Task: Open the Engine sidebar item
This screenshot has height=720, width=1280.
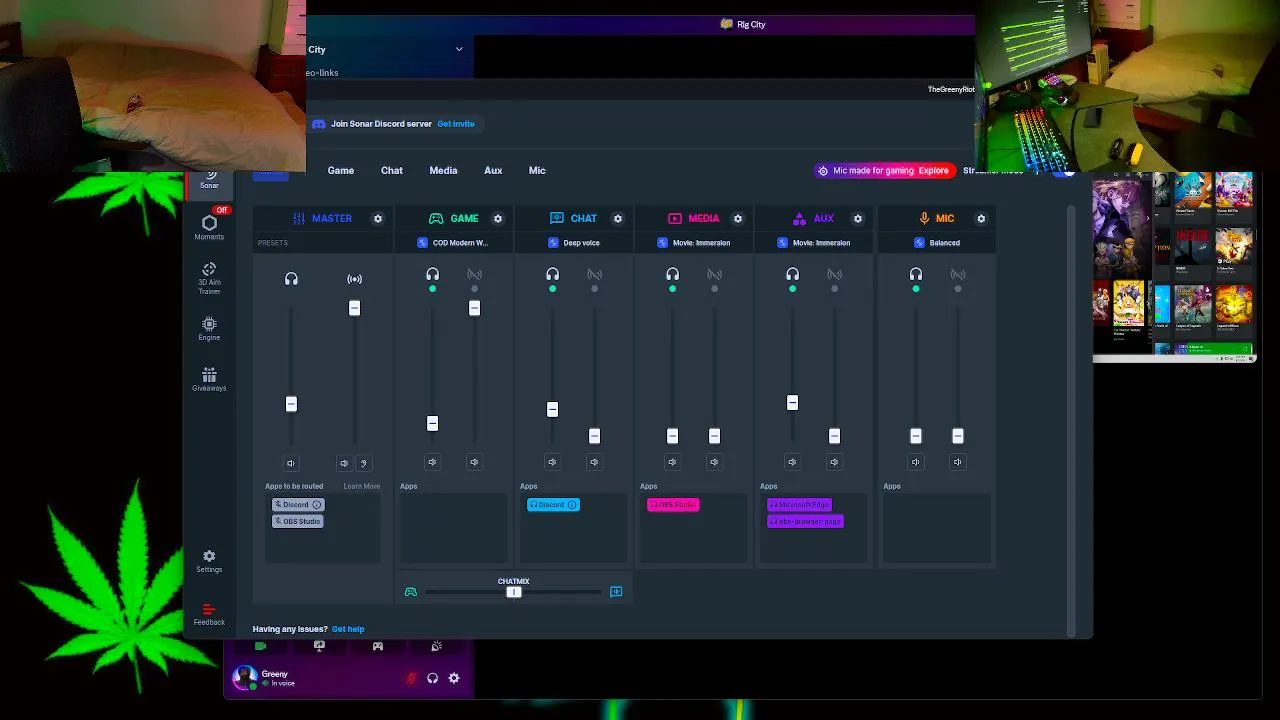Action: click(x=209, y=329)
